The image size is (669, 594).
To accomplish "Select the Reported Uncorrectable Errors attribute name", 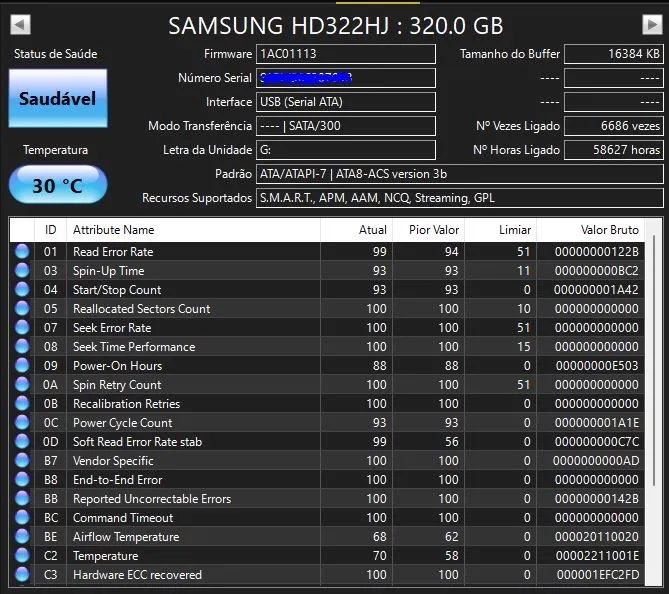I will 152,499.
